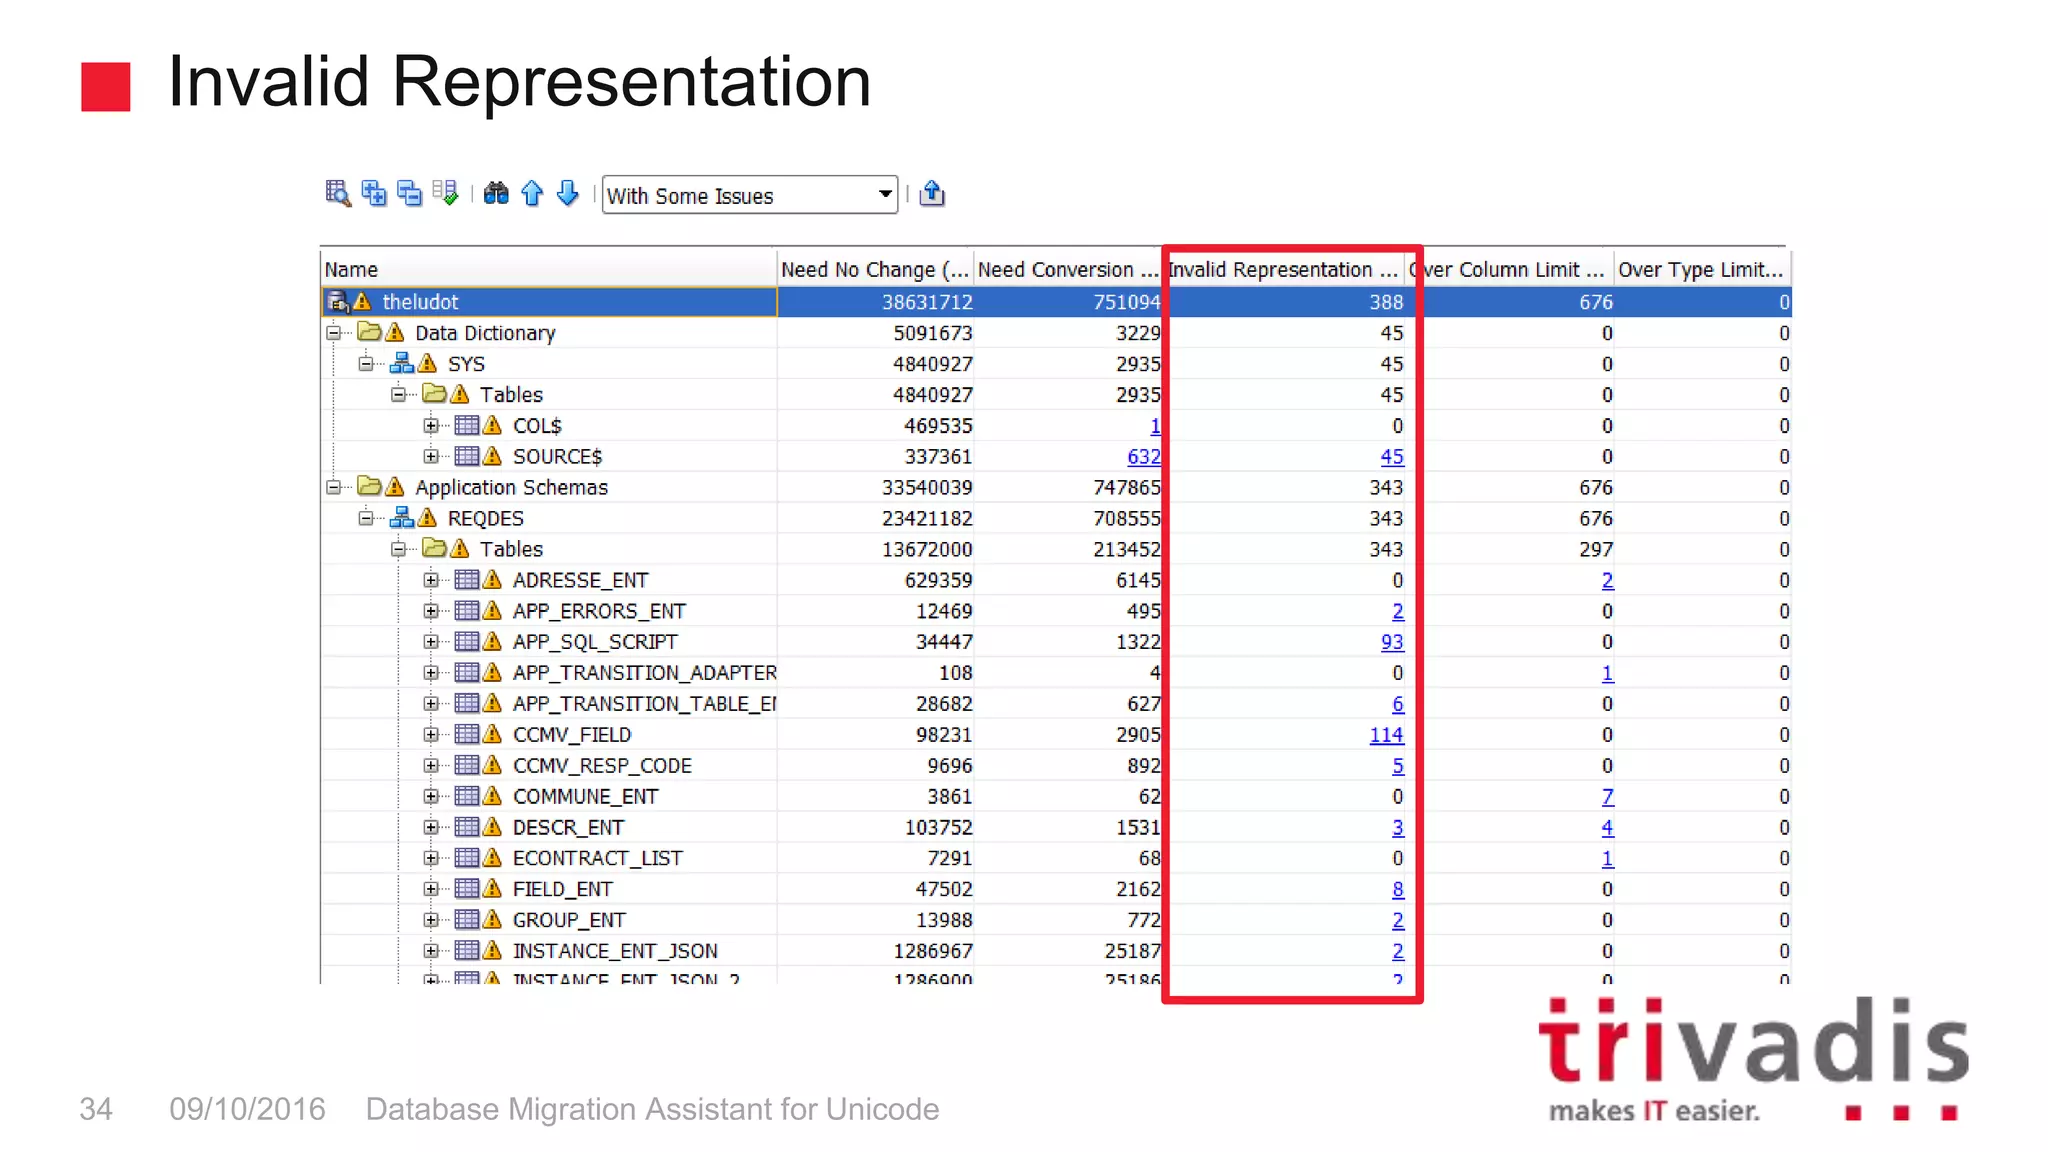Screen dimensions: 2048x1152
Task: Click the binoculars Find icon
Action: 496,193
